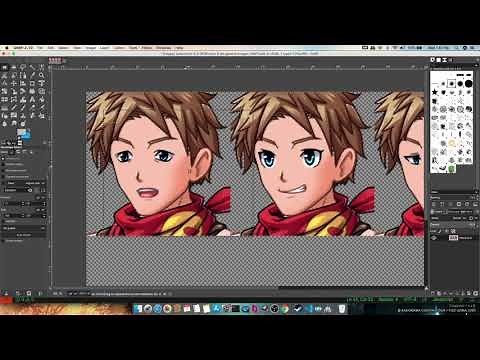Open the blue background color swatch
This screenshot has height=360, width=480.
(29, 136)
